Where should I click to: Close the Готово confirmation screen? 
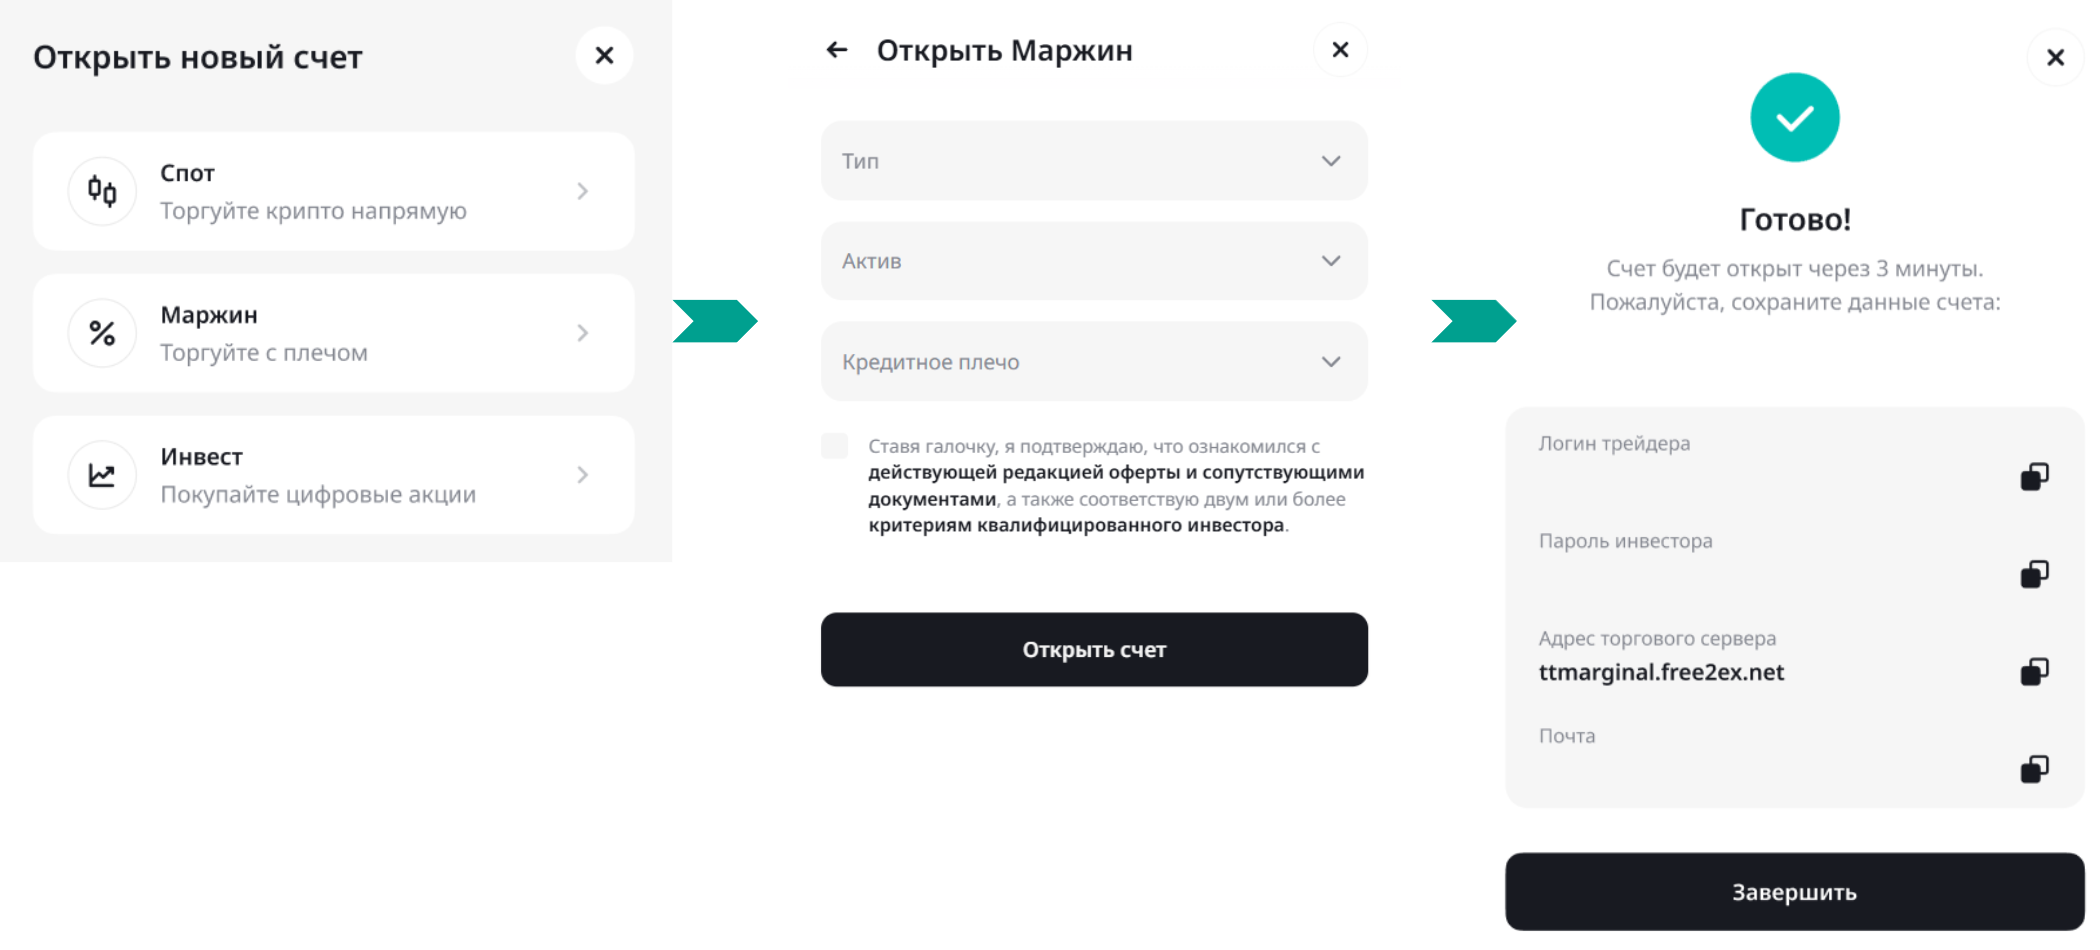(x=2055, y=58)
